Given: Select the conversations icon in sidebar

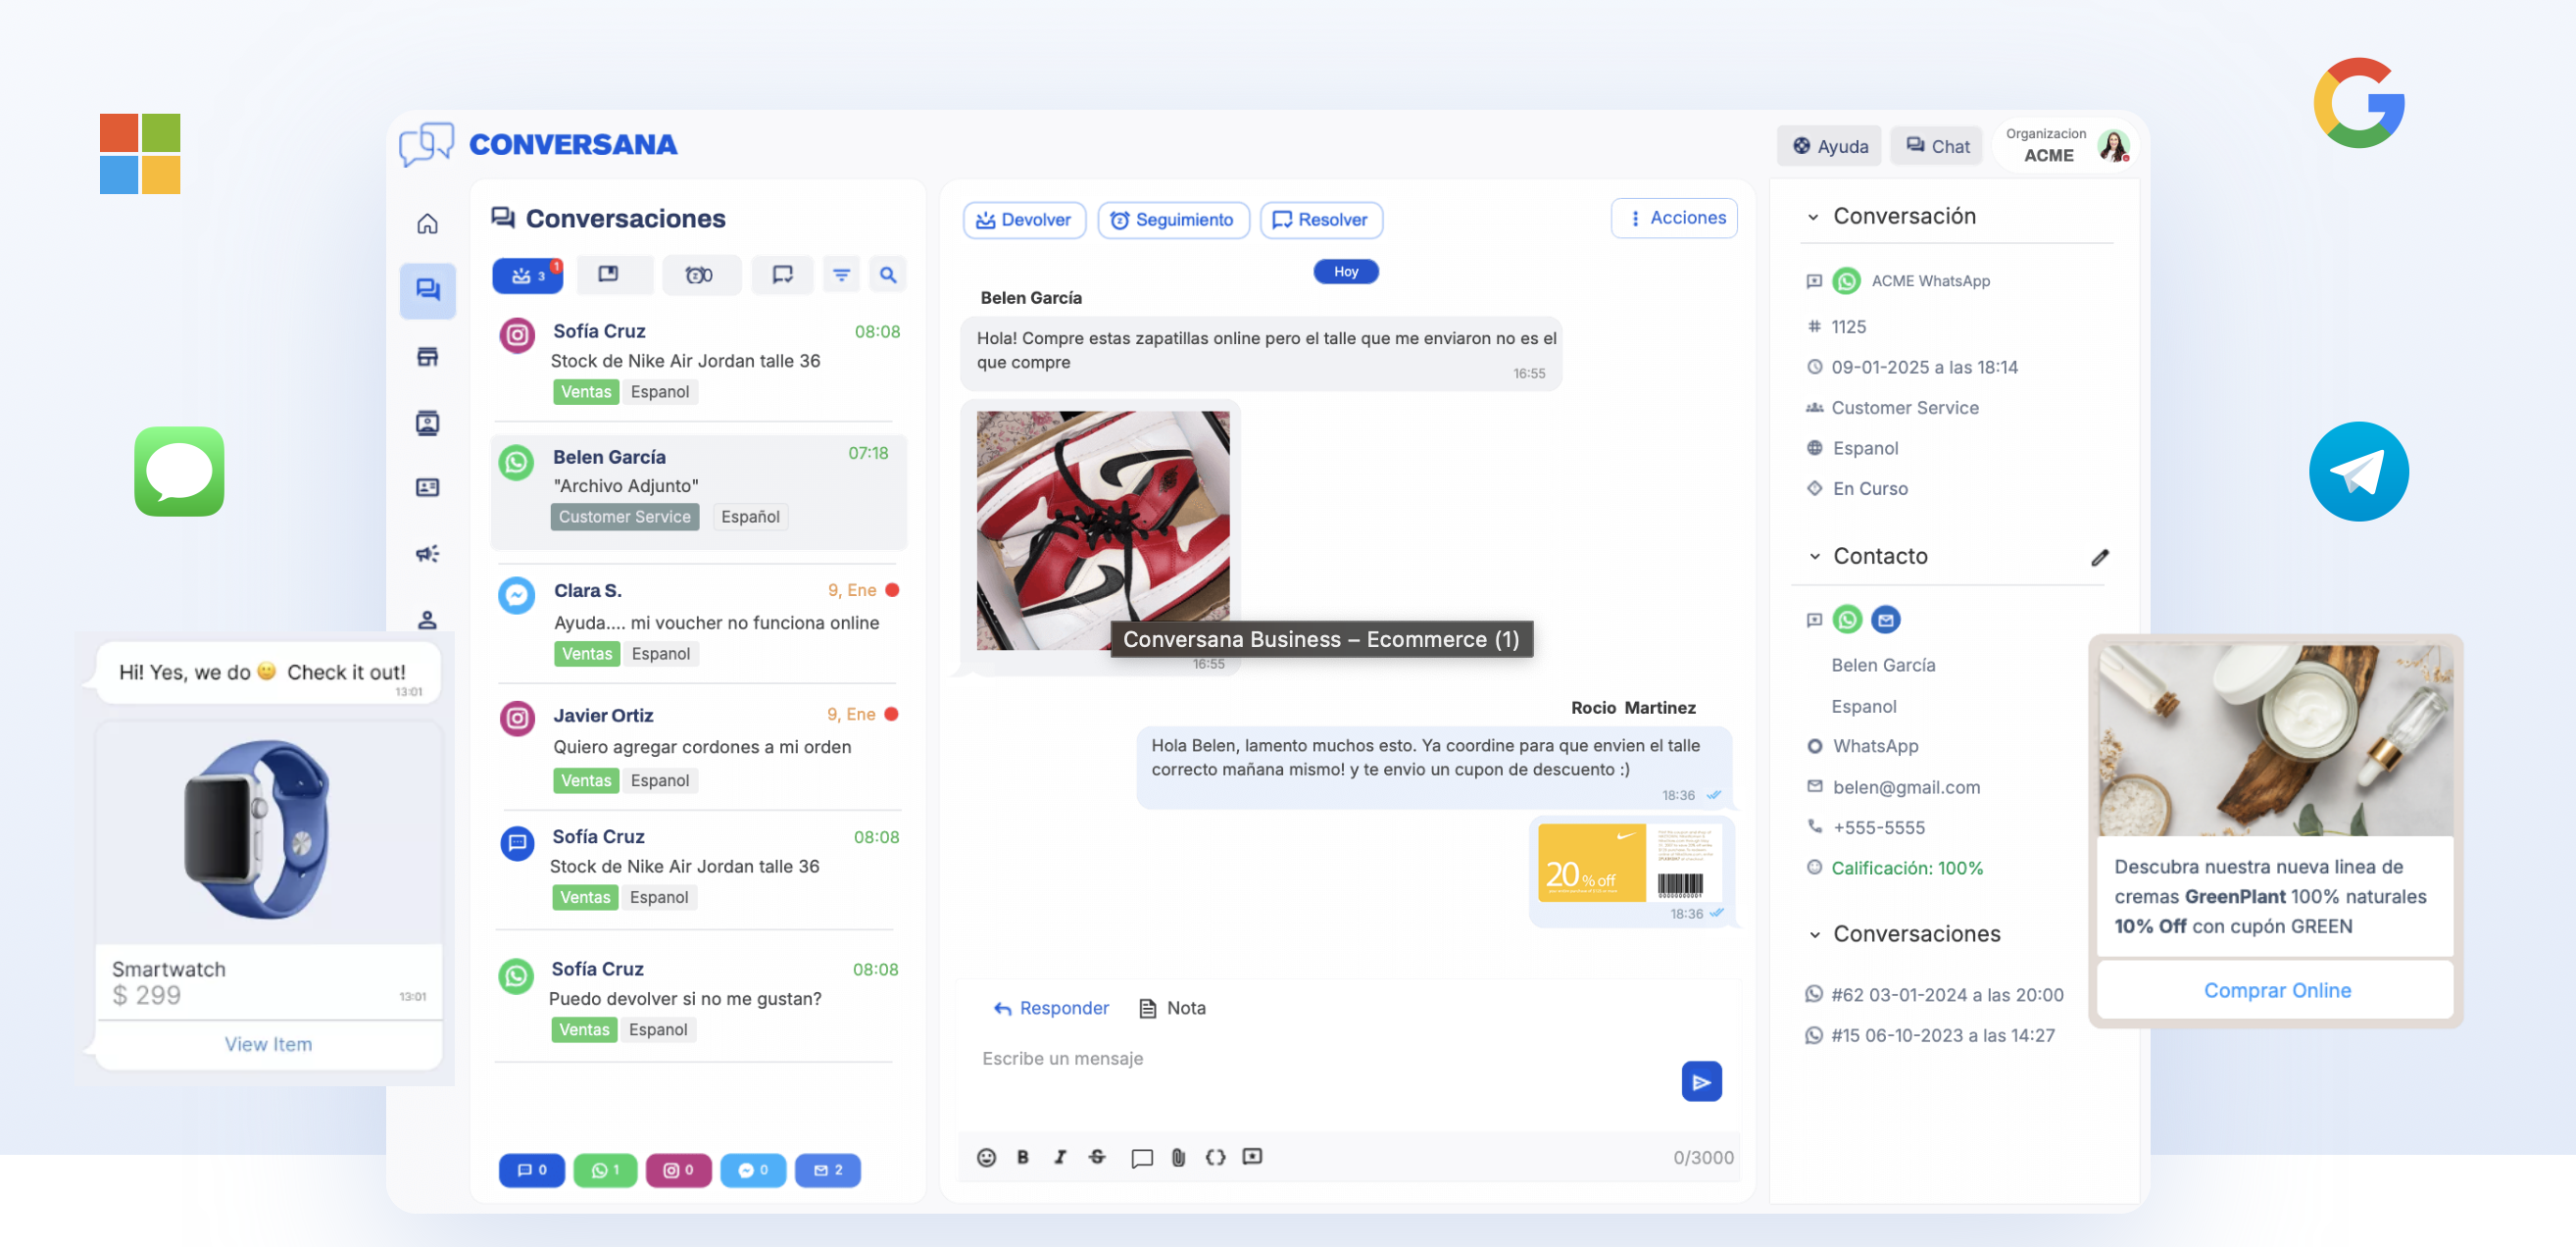Looking at the screenshot, I should pyautogui.click(x=428, y=290).
